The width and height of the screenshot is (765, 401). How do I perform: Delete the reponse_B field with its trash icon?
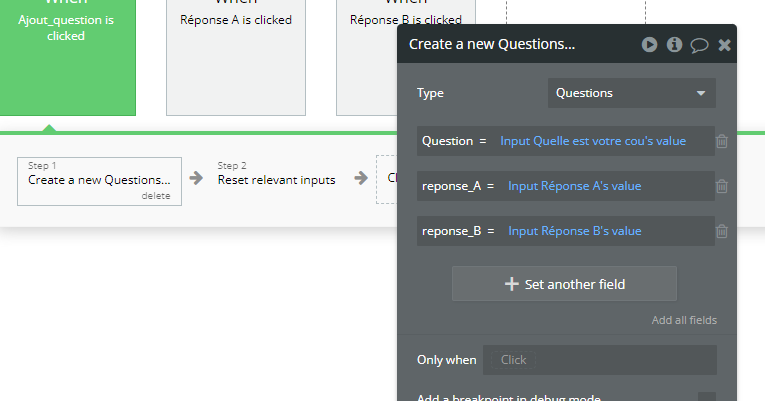(x=722, y=231)
